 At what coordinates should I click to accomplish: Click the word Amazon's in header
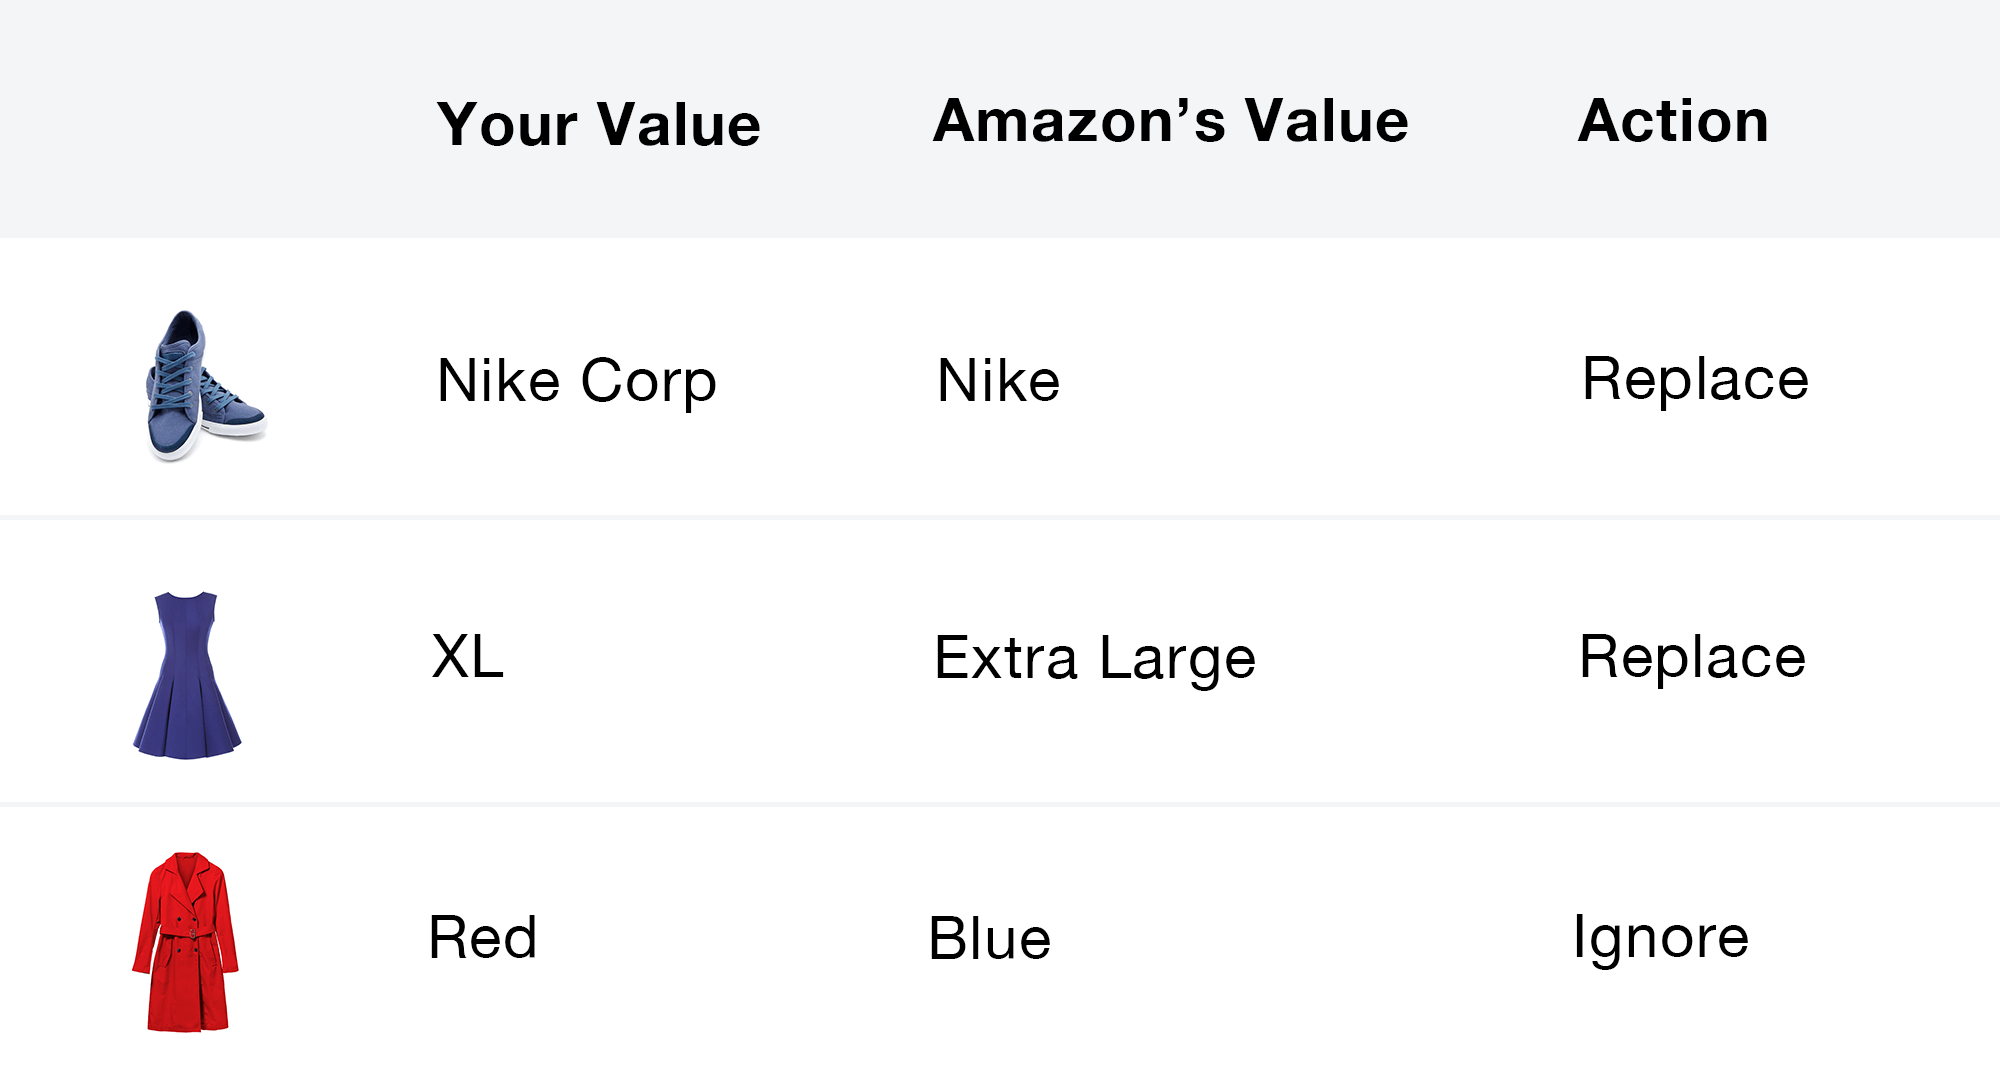[1079, 121]
